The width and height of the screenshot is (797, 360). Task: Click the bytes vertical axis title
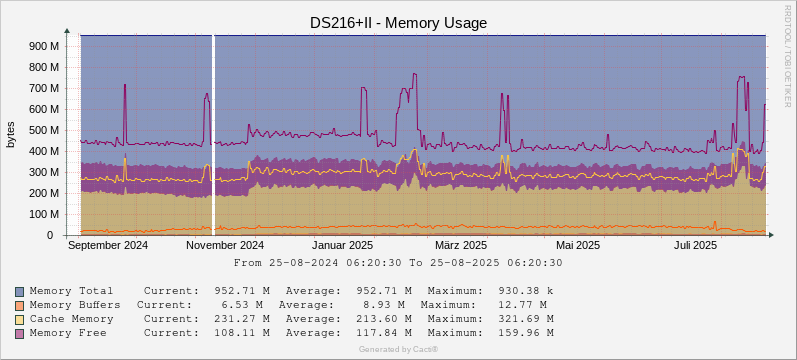point(11,135)
